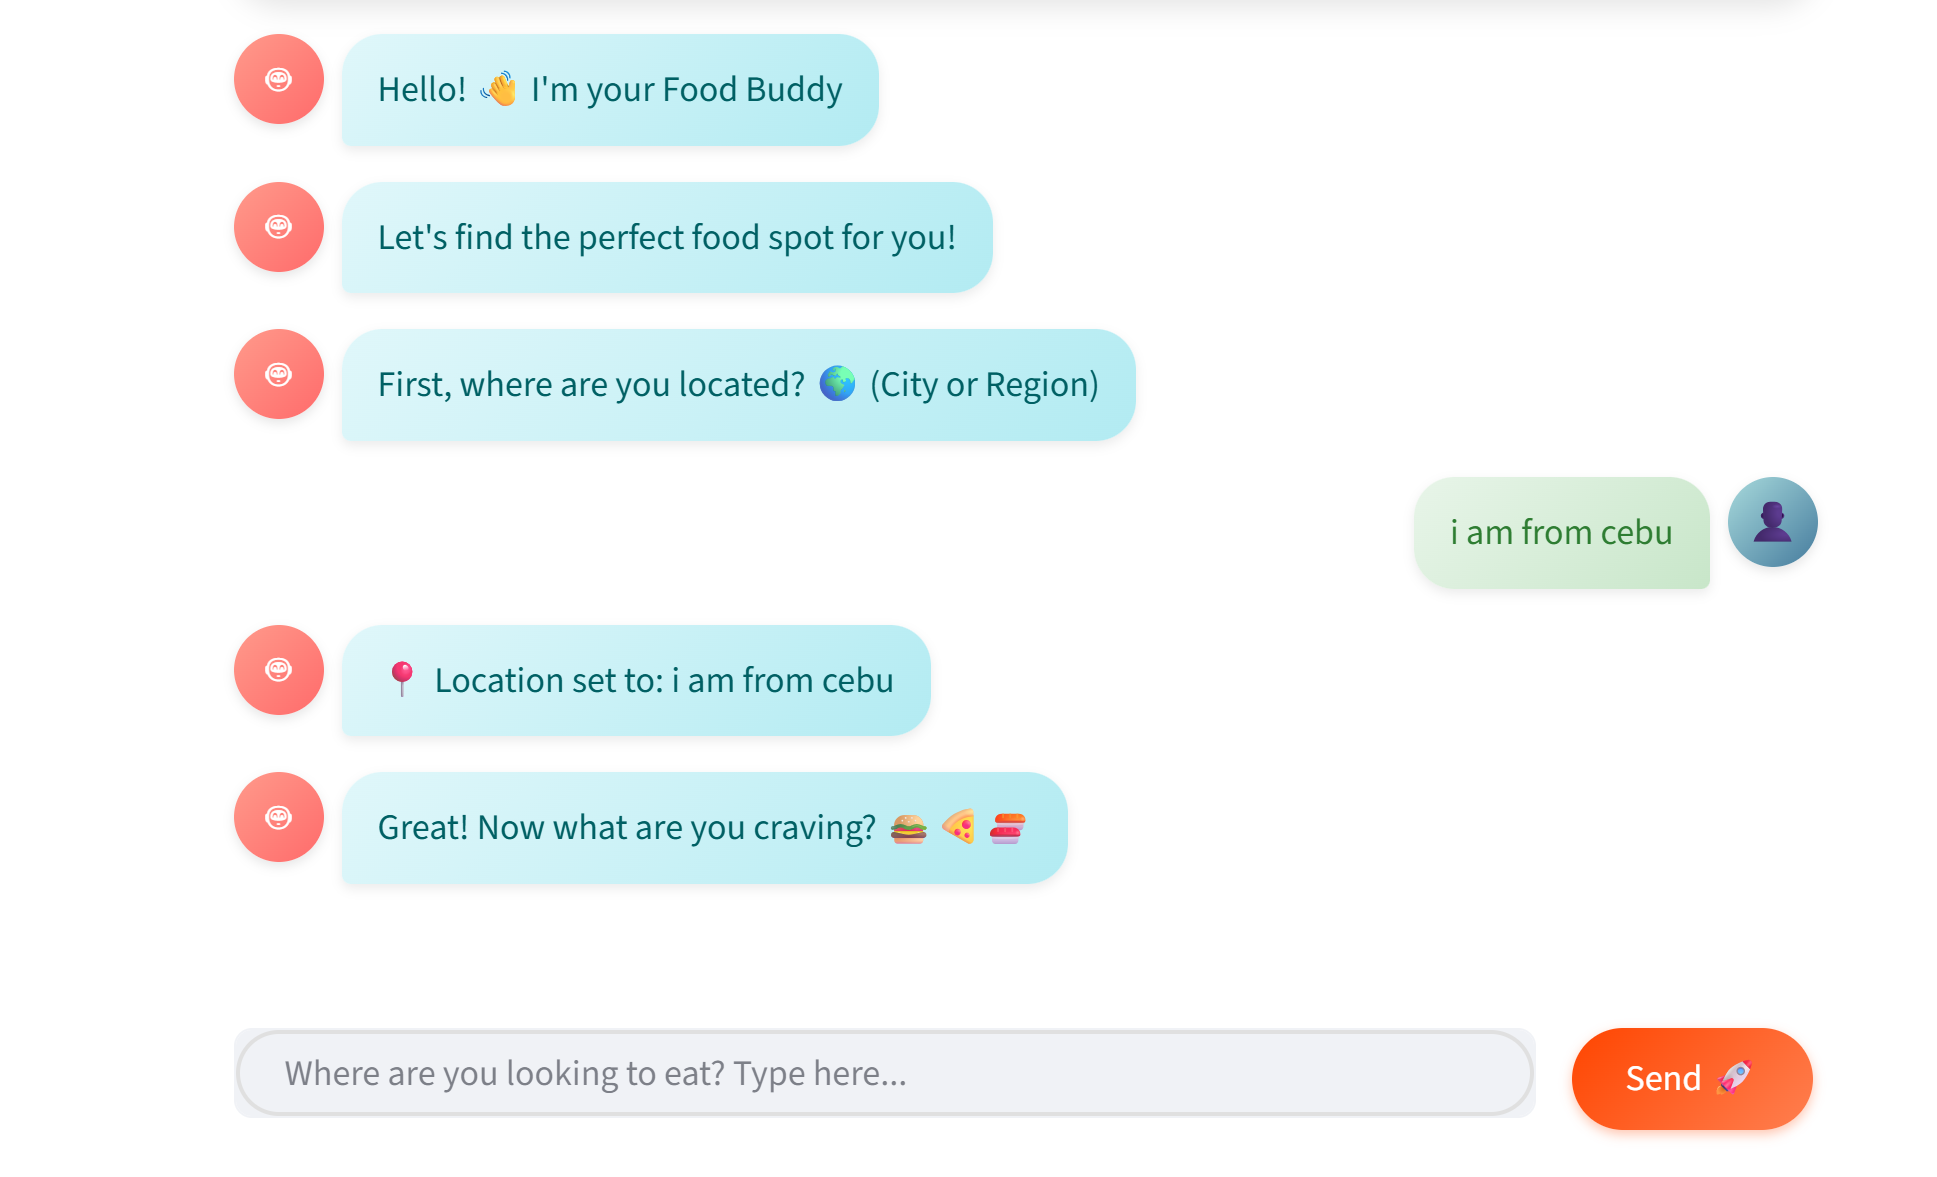Click bot avatar beside "Location set to" message
The height and width of the screenshot is (1177, 1937).
[x=278, y=670]
